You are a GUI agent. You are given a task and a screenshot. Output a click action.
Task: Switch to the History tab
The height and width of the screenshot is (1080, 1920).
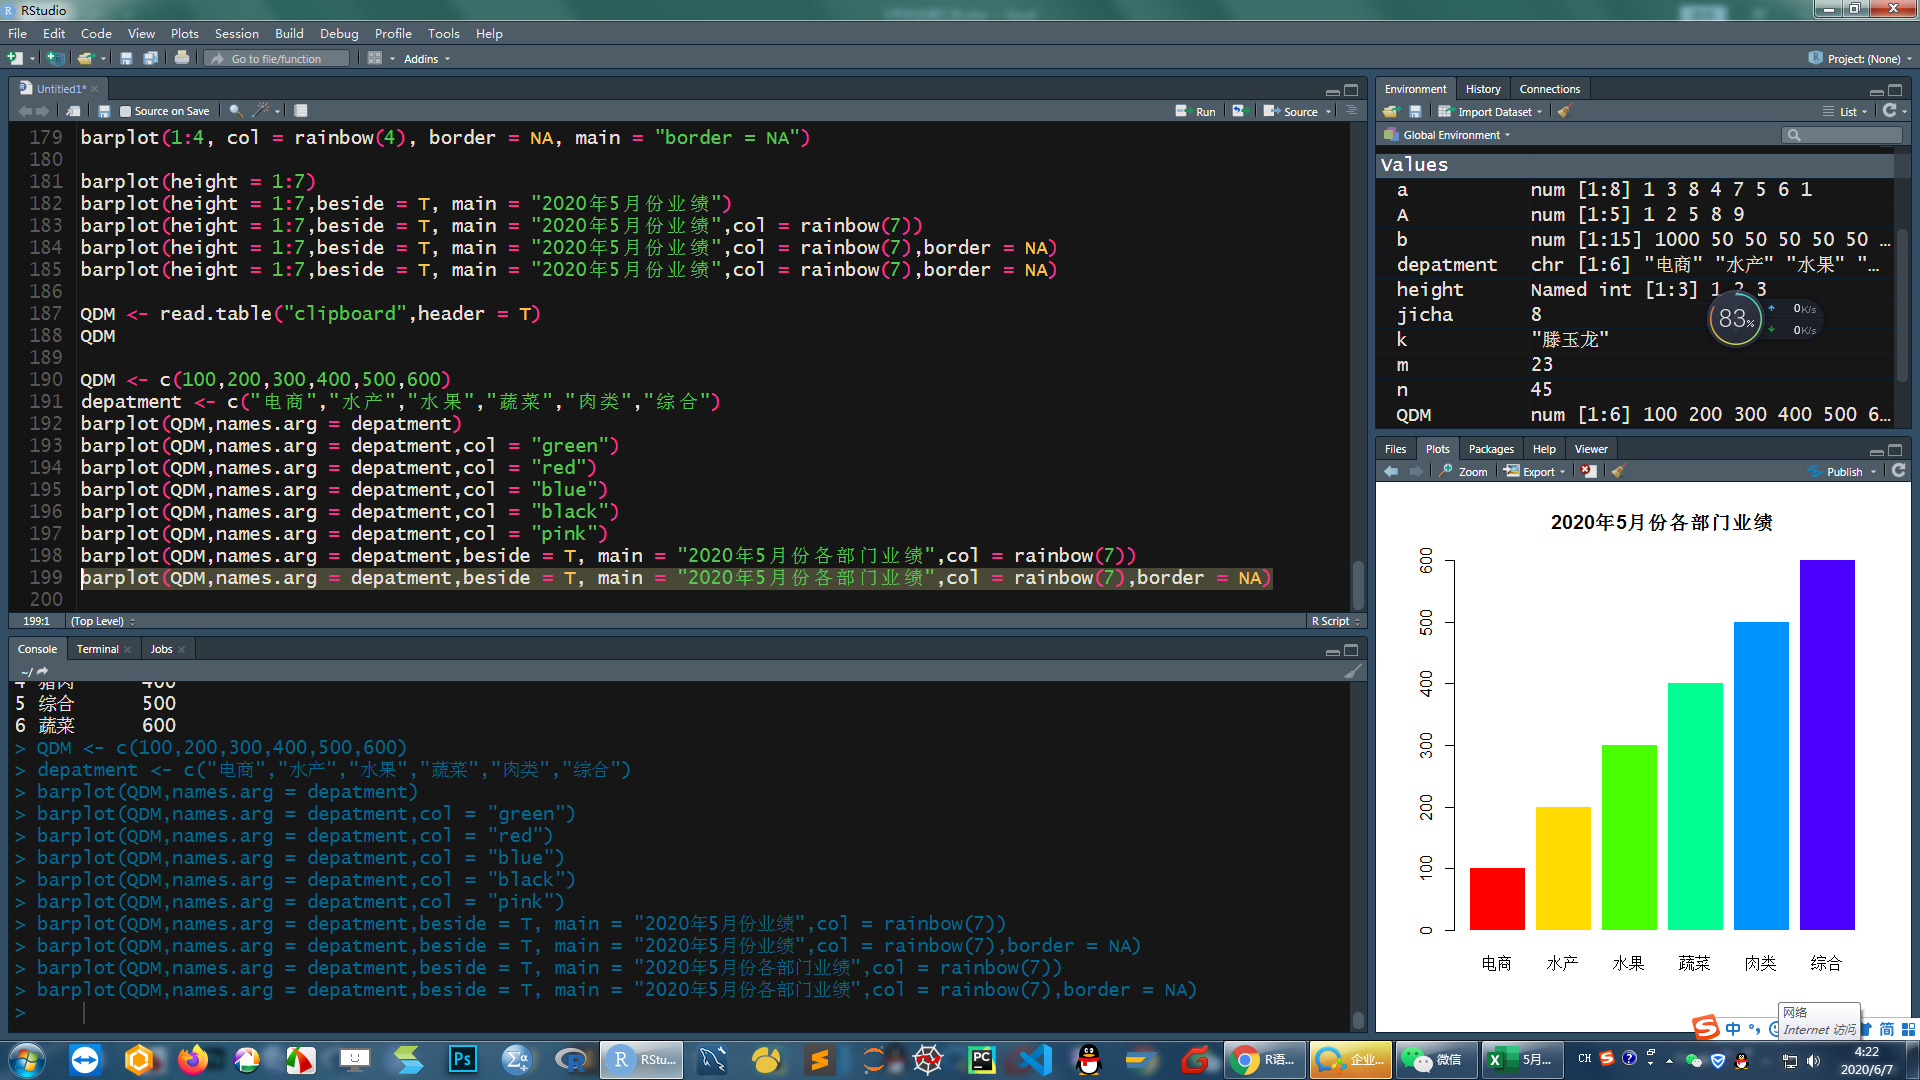1482,89
